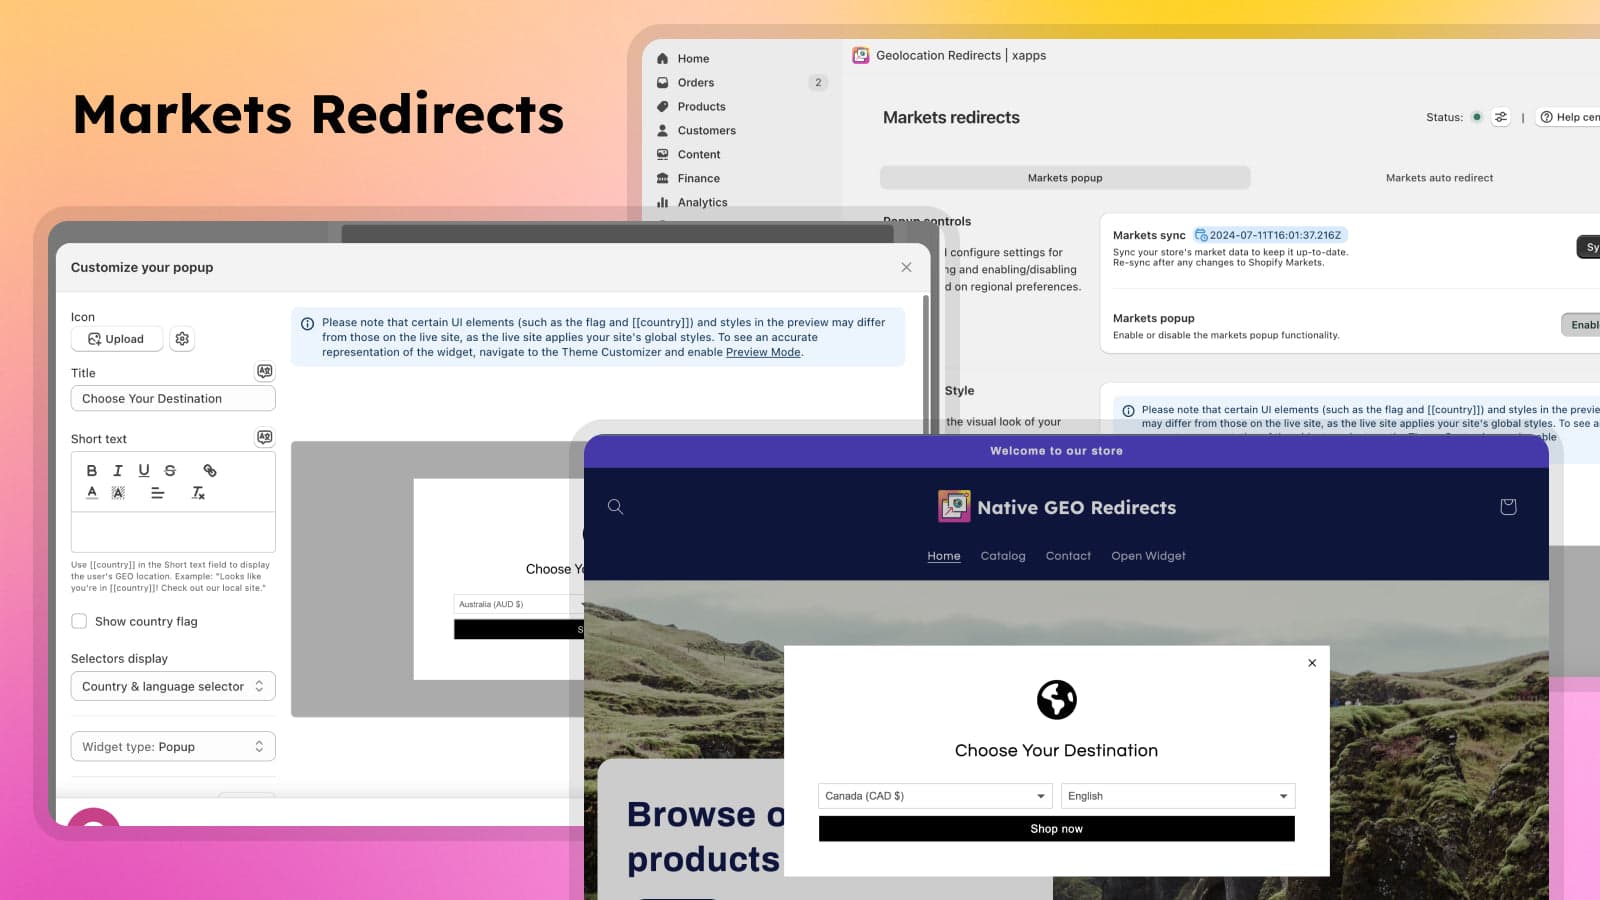This screenshot has width=1600, height=900.
Task: Click the insert link icon
Action: (x=210, y=470)
